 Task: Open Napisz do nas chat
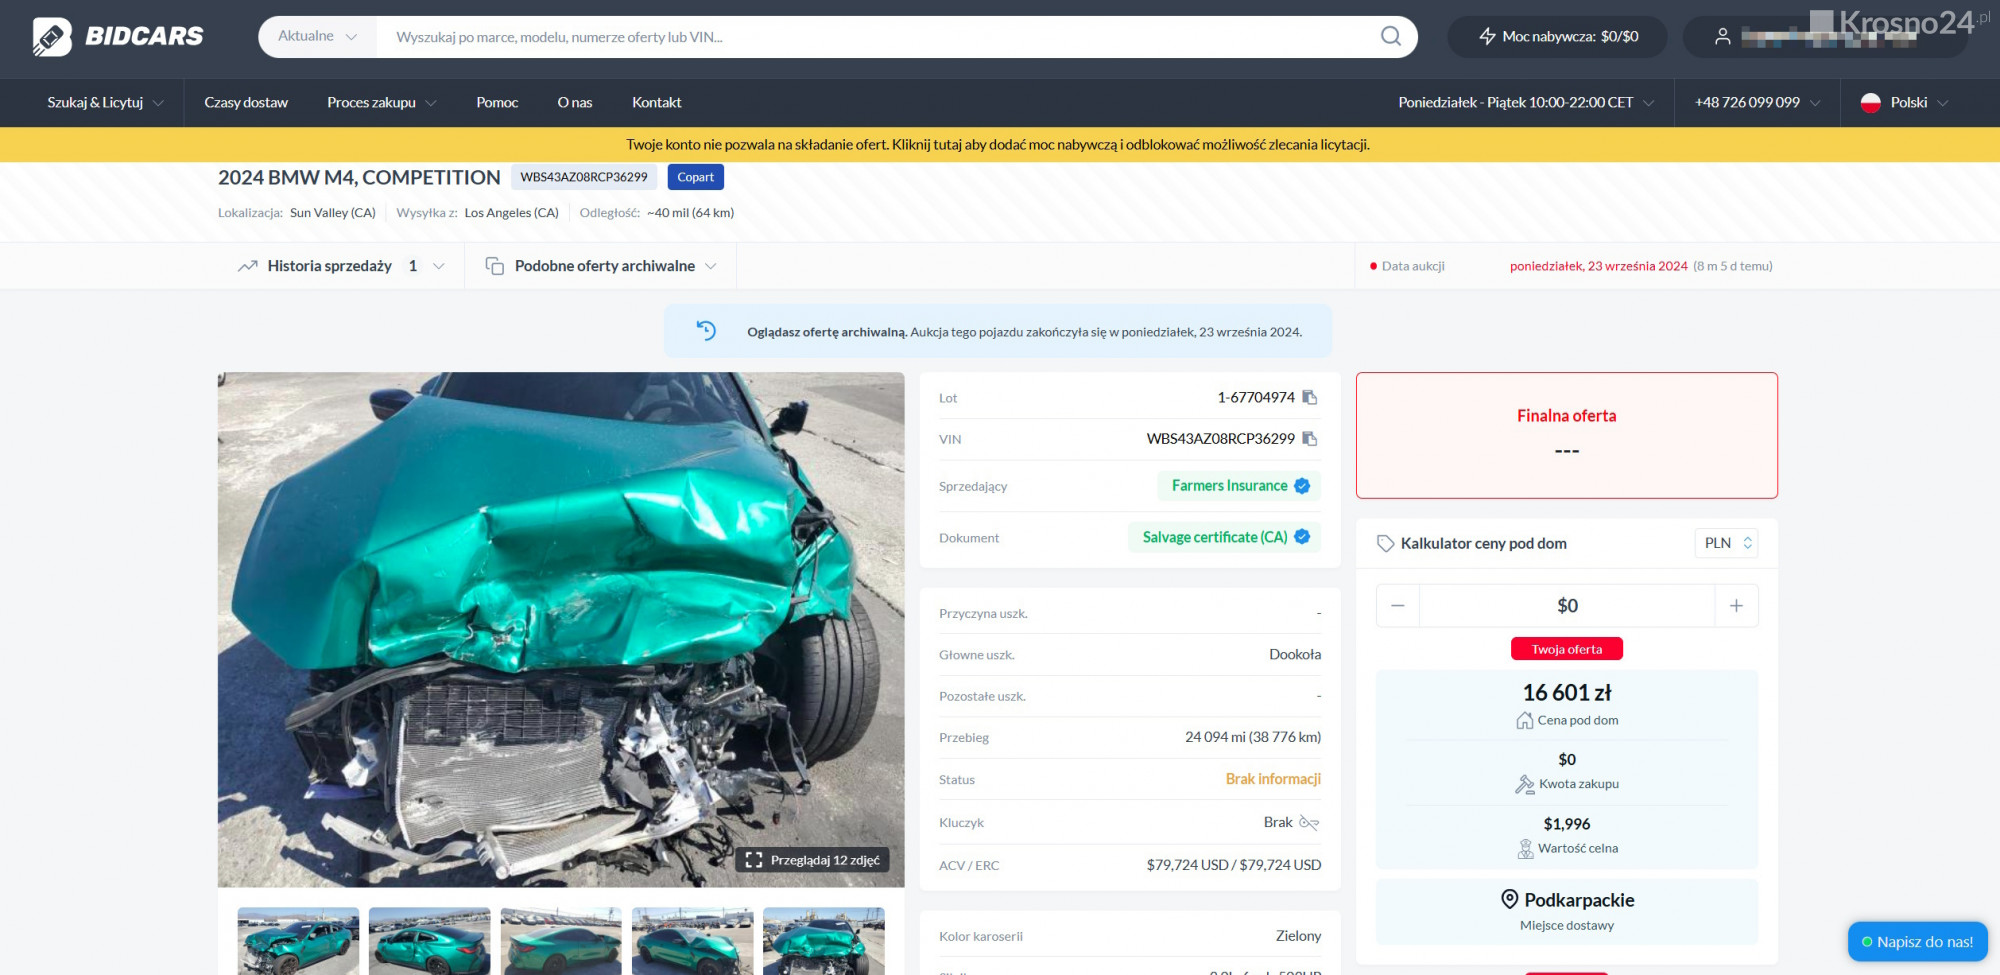pyautogui.click(x=1917, y=942)
